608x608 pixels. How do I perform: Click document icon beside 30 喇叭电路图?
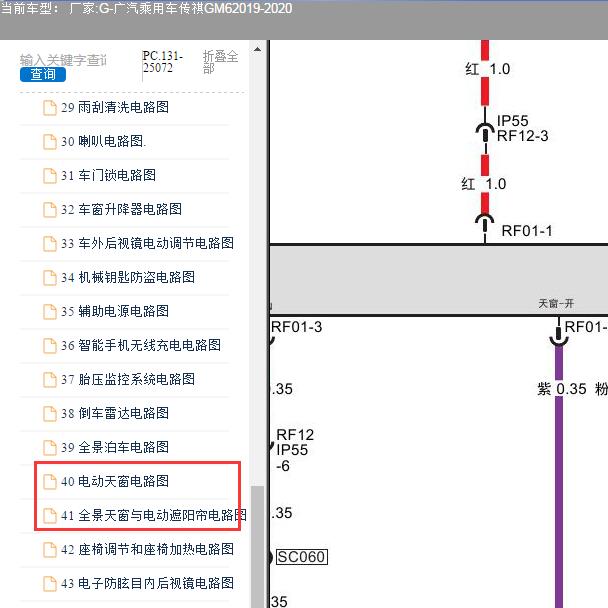pyautogui.click(x=50, y=142)
